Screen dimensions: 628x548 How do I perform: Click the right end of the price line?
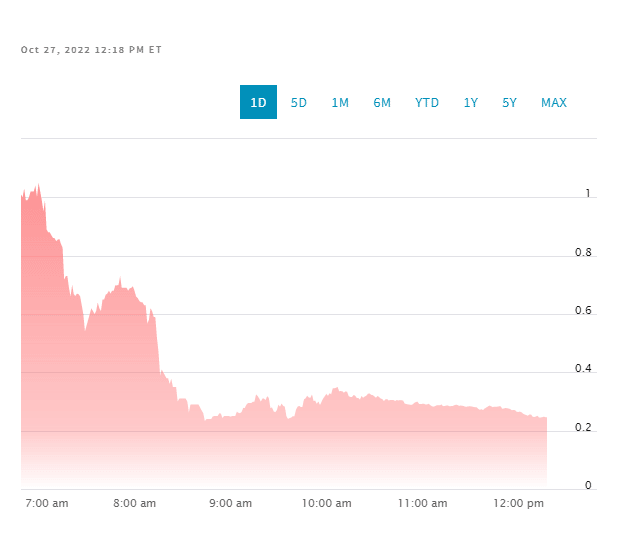click(546, 418)
